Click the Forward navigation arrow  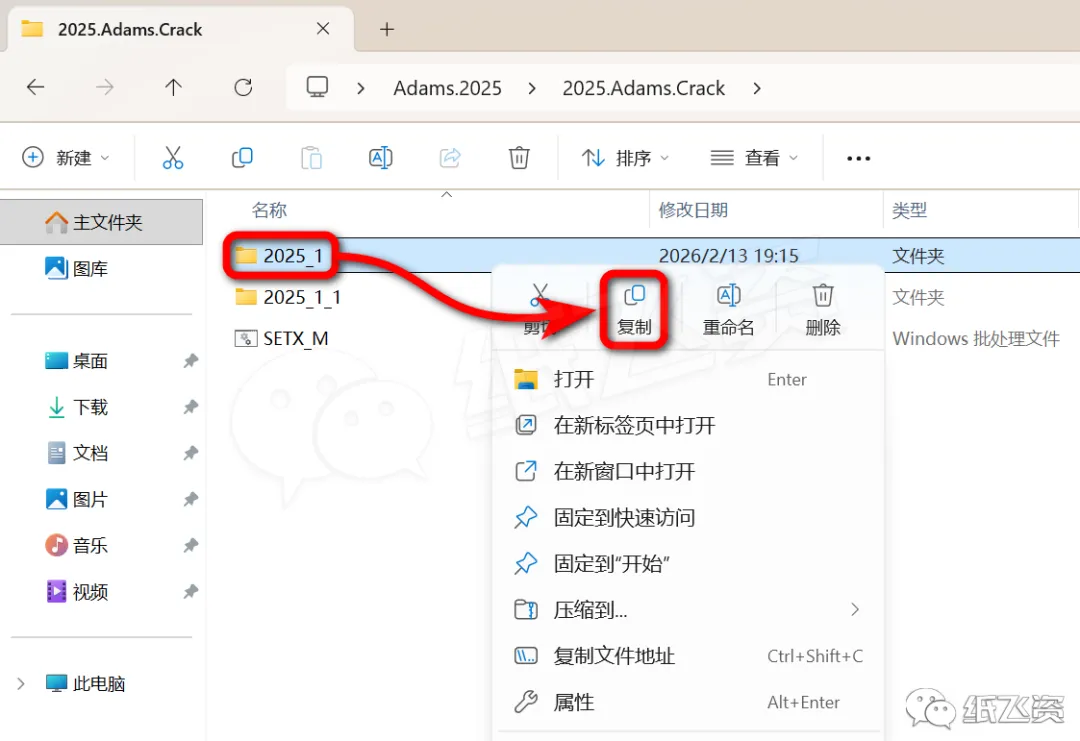(x=104, y=87)
